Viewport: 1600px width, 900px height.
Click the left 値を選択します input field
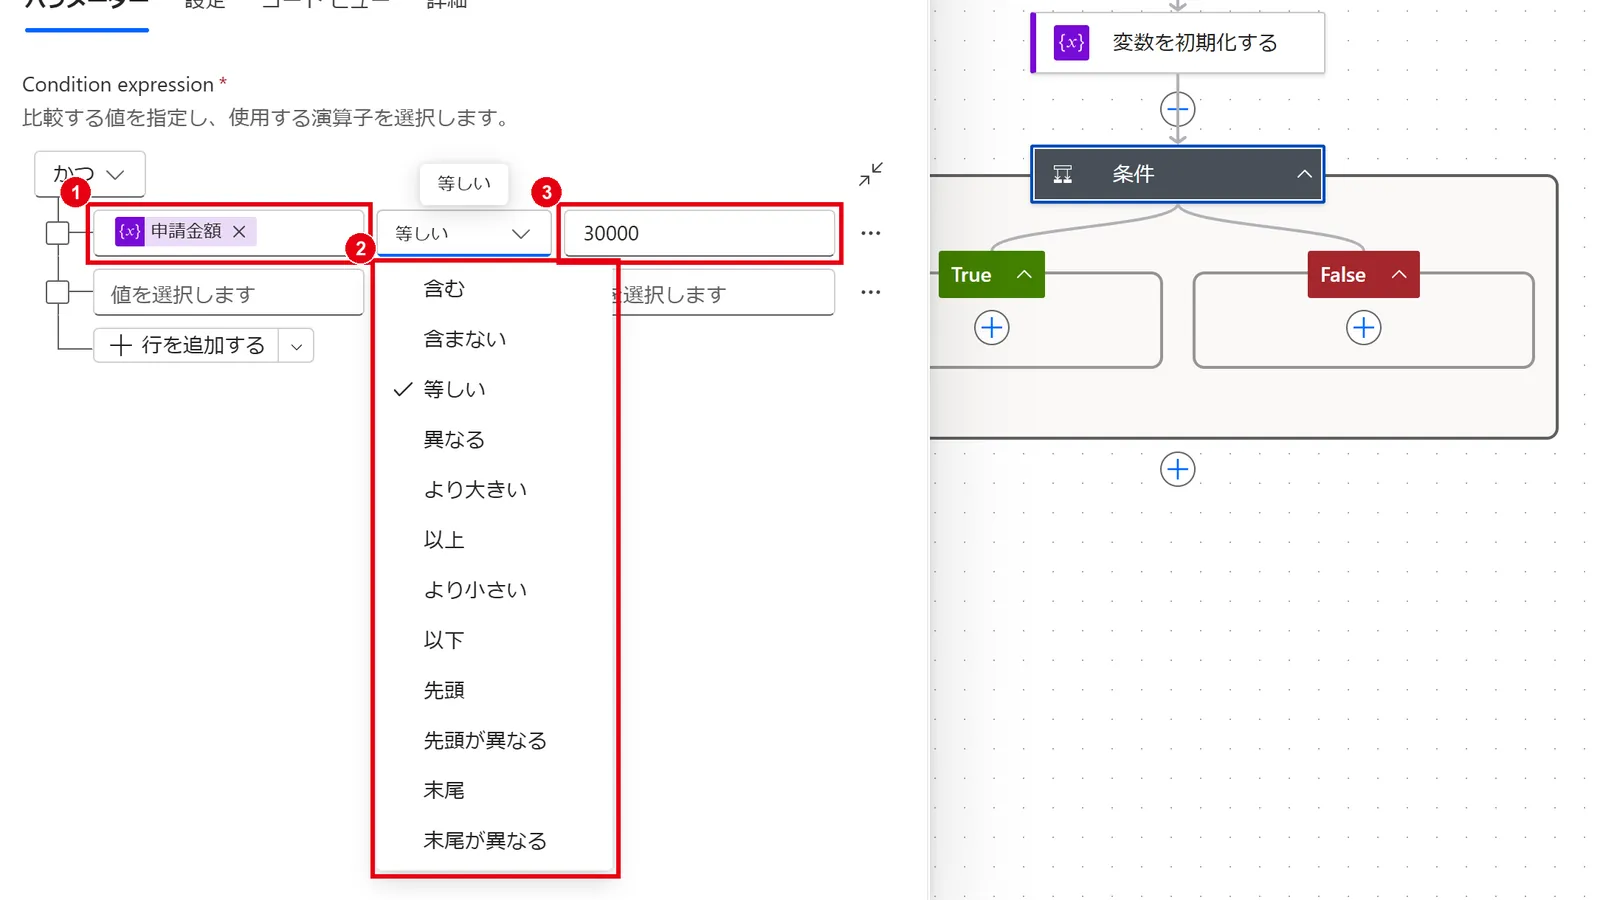(229, 293)
